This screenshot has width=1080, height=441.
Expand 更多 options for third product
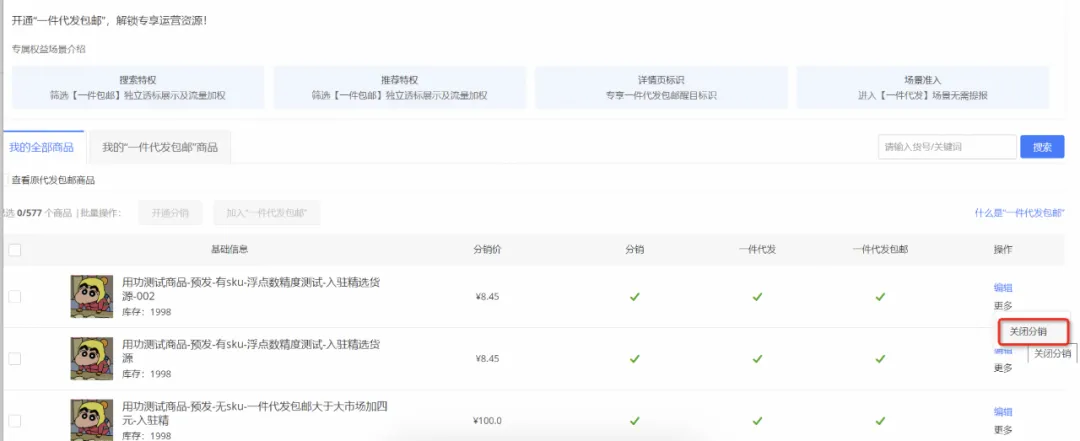(1003, 429)
